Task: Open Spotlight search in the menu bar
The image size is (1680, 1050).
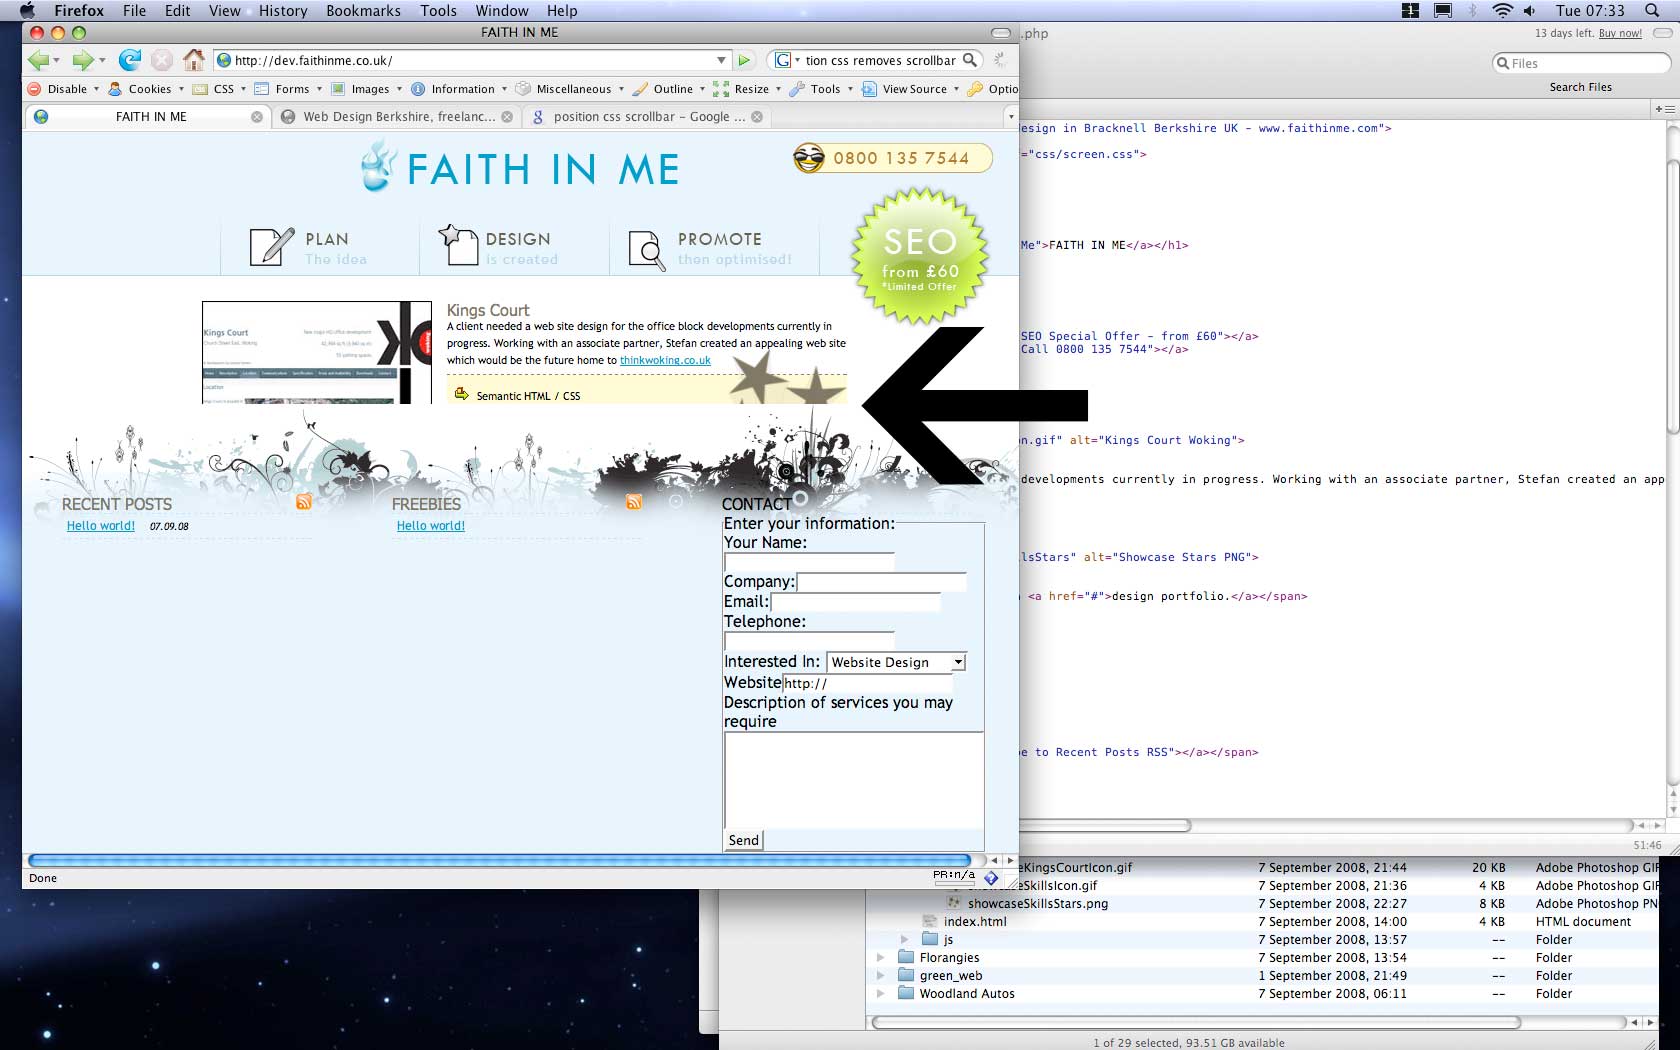Action: pyautogui.click(x=1652, y=11)
